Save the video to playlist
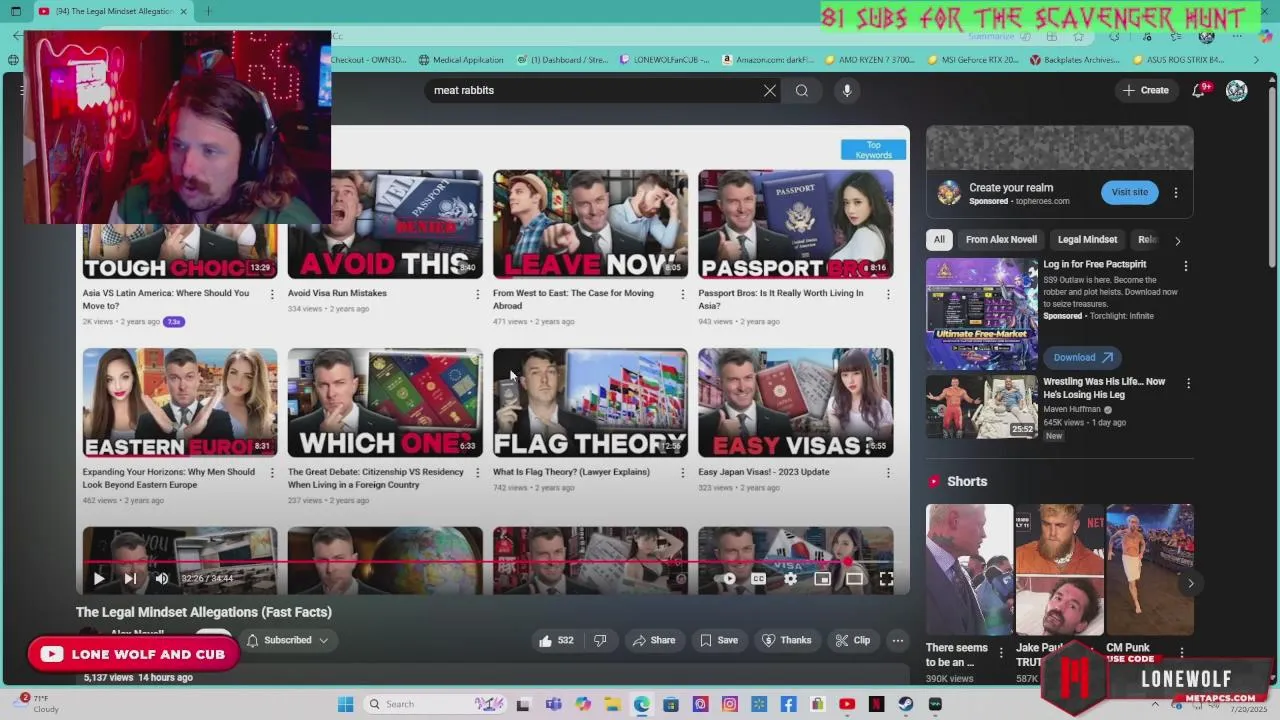 [x=718, y=640]
